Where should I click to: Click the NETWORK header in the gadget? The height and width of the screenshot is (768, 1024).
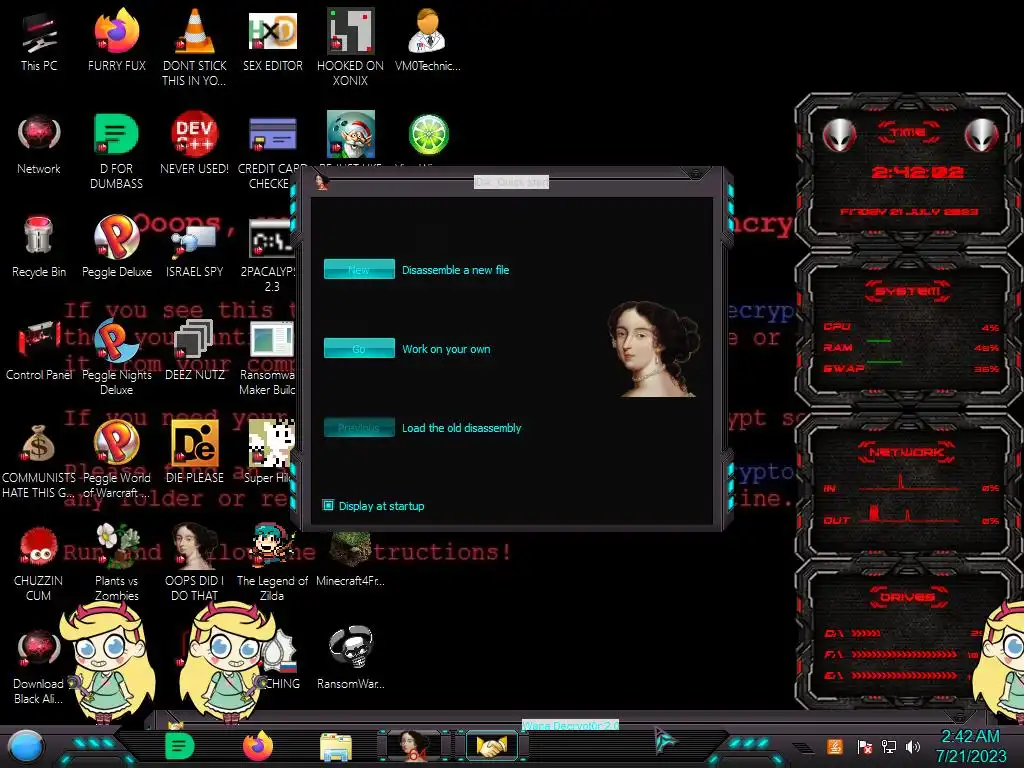point(906,452)
